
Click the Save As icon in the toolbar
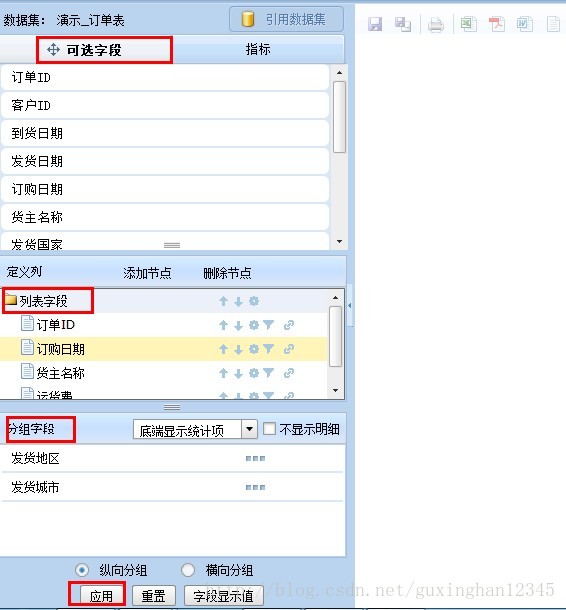coord(403,24)
